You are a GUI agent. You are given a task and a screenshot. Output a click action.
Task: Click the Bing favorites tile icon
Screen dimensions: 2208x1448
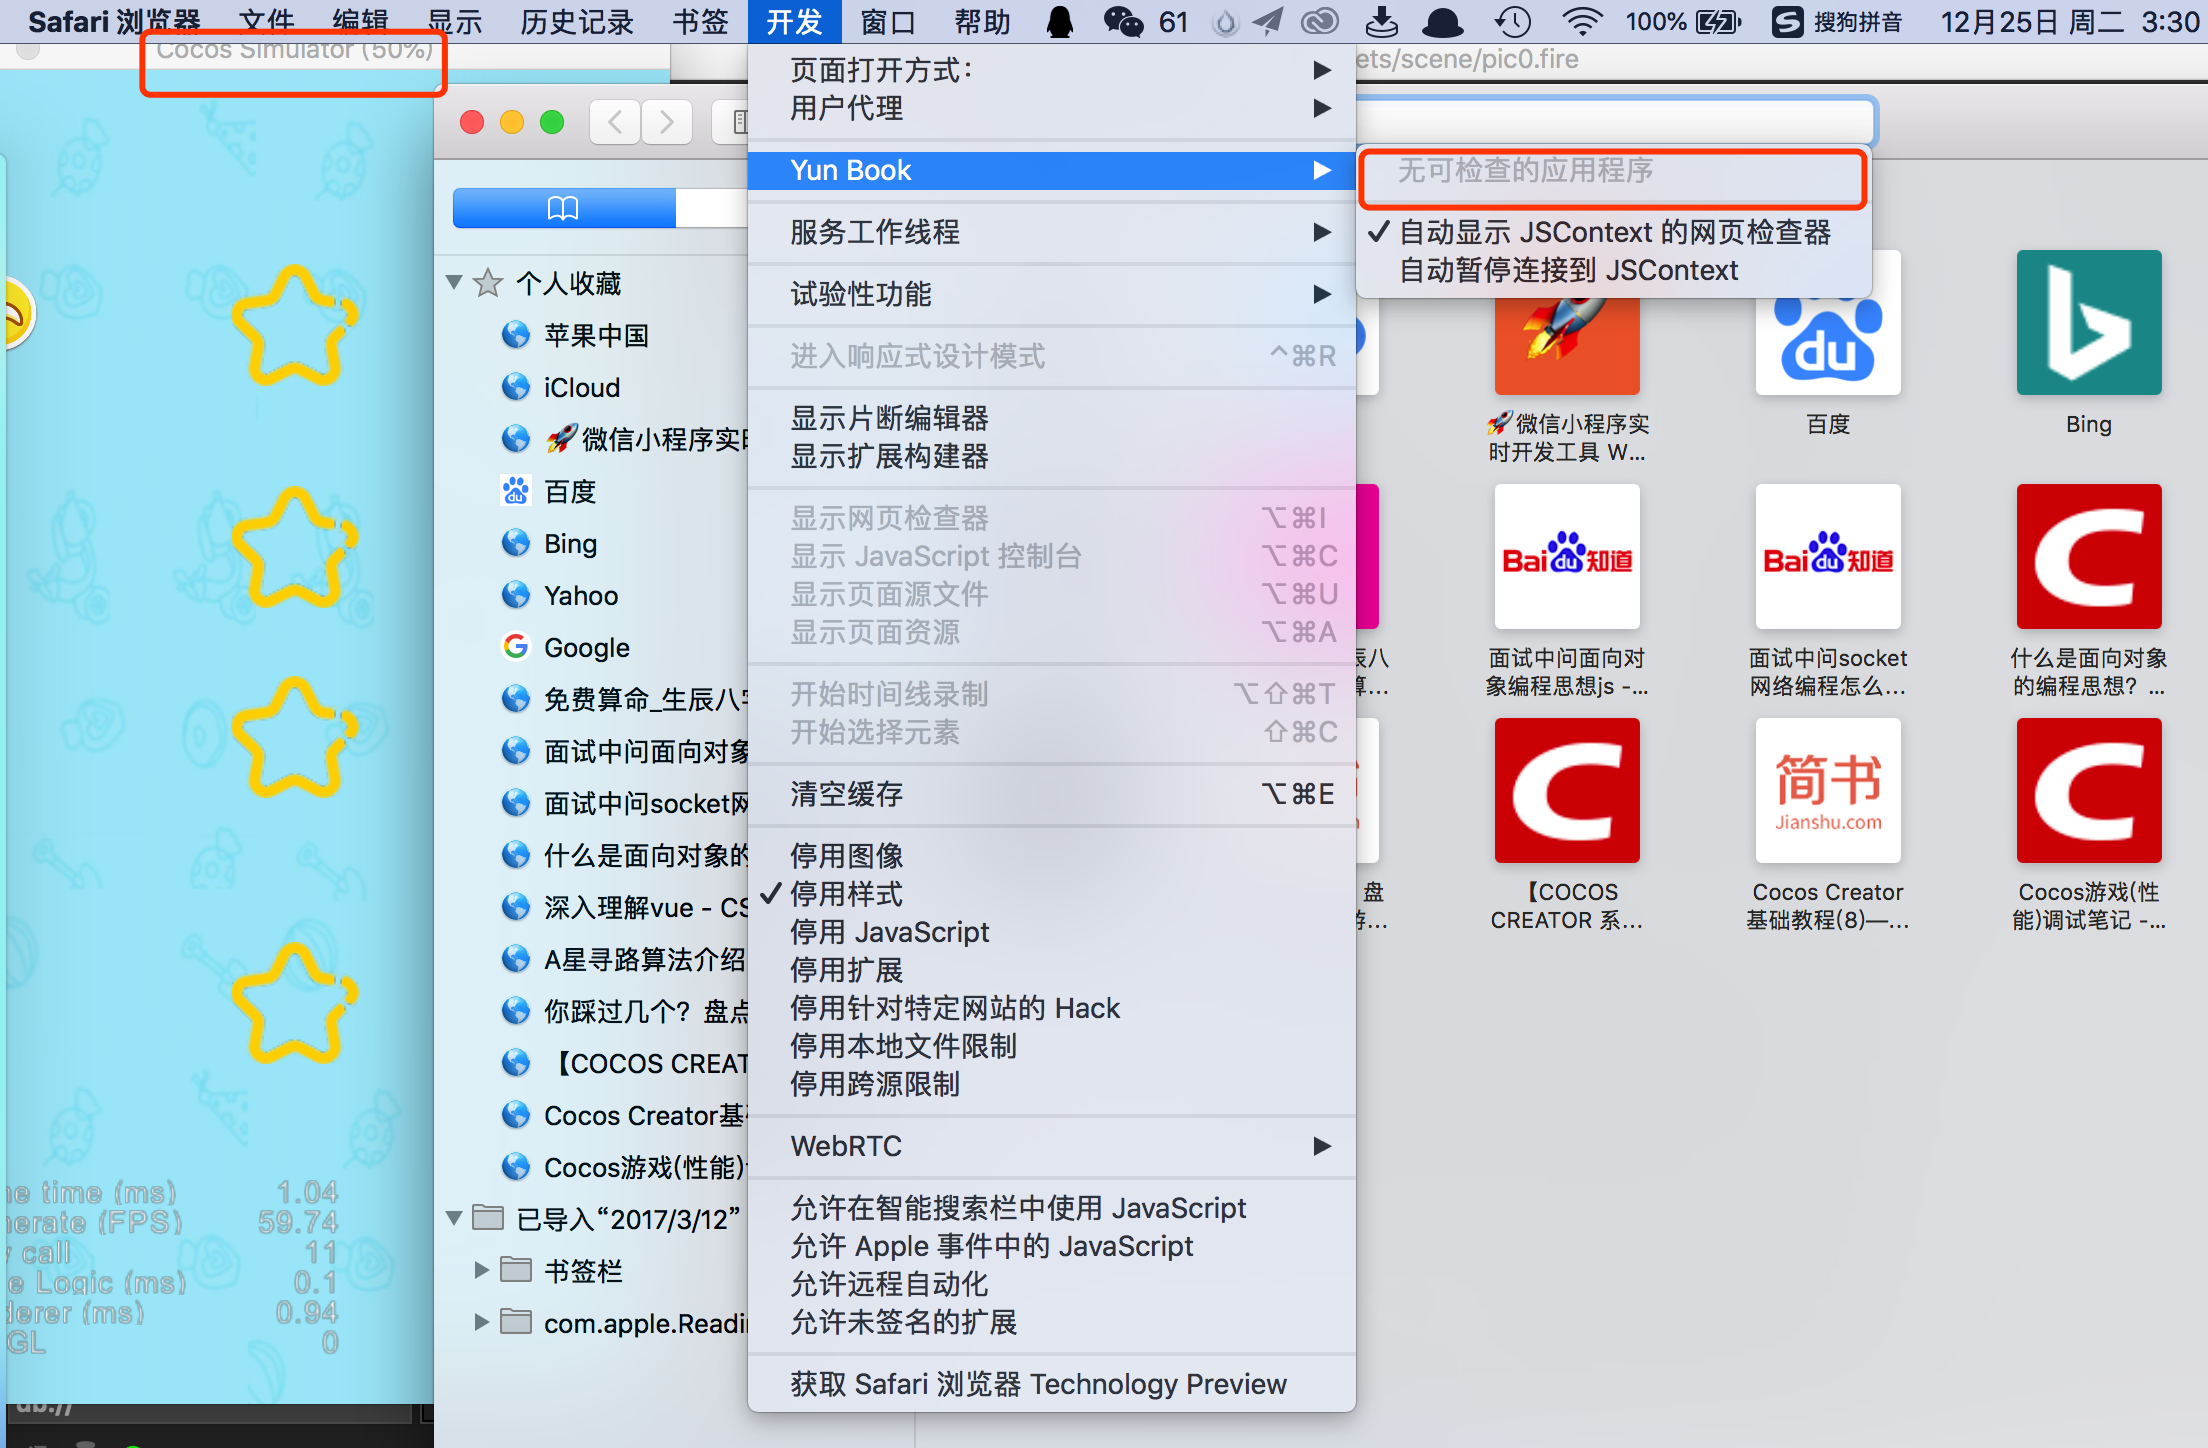[2088, 322]
